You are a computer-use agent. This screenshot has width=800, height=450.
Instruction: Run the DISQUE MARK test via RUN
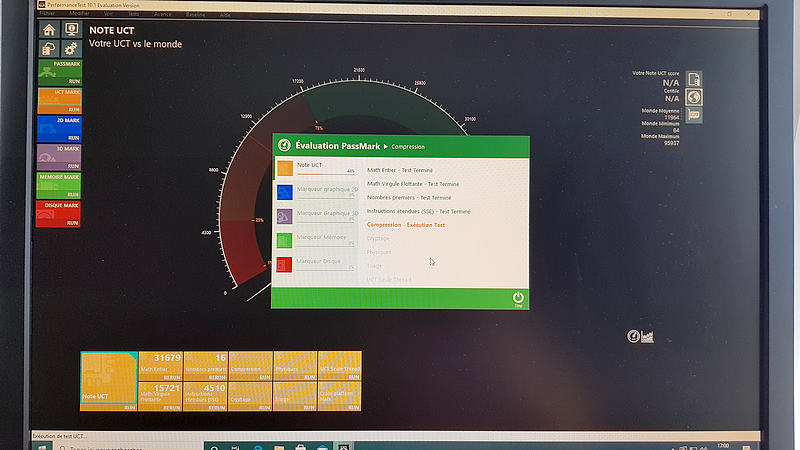[x=73, y=222]
